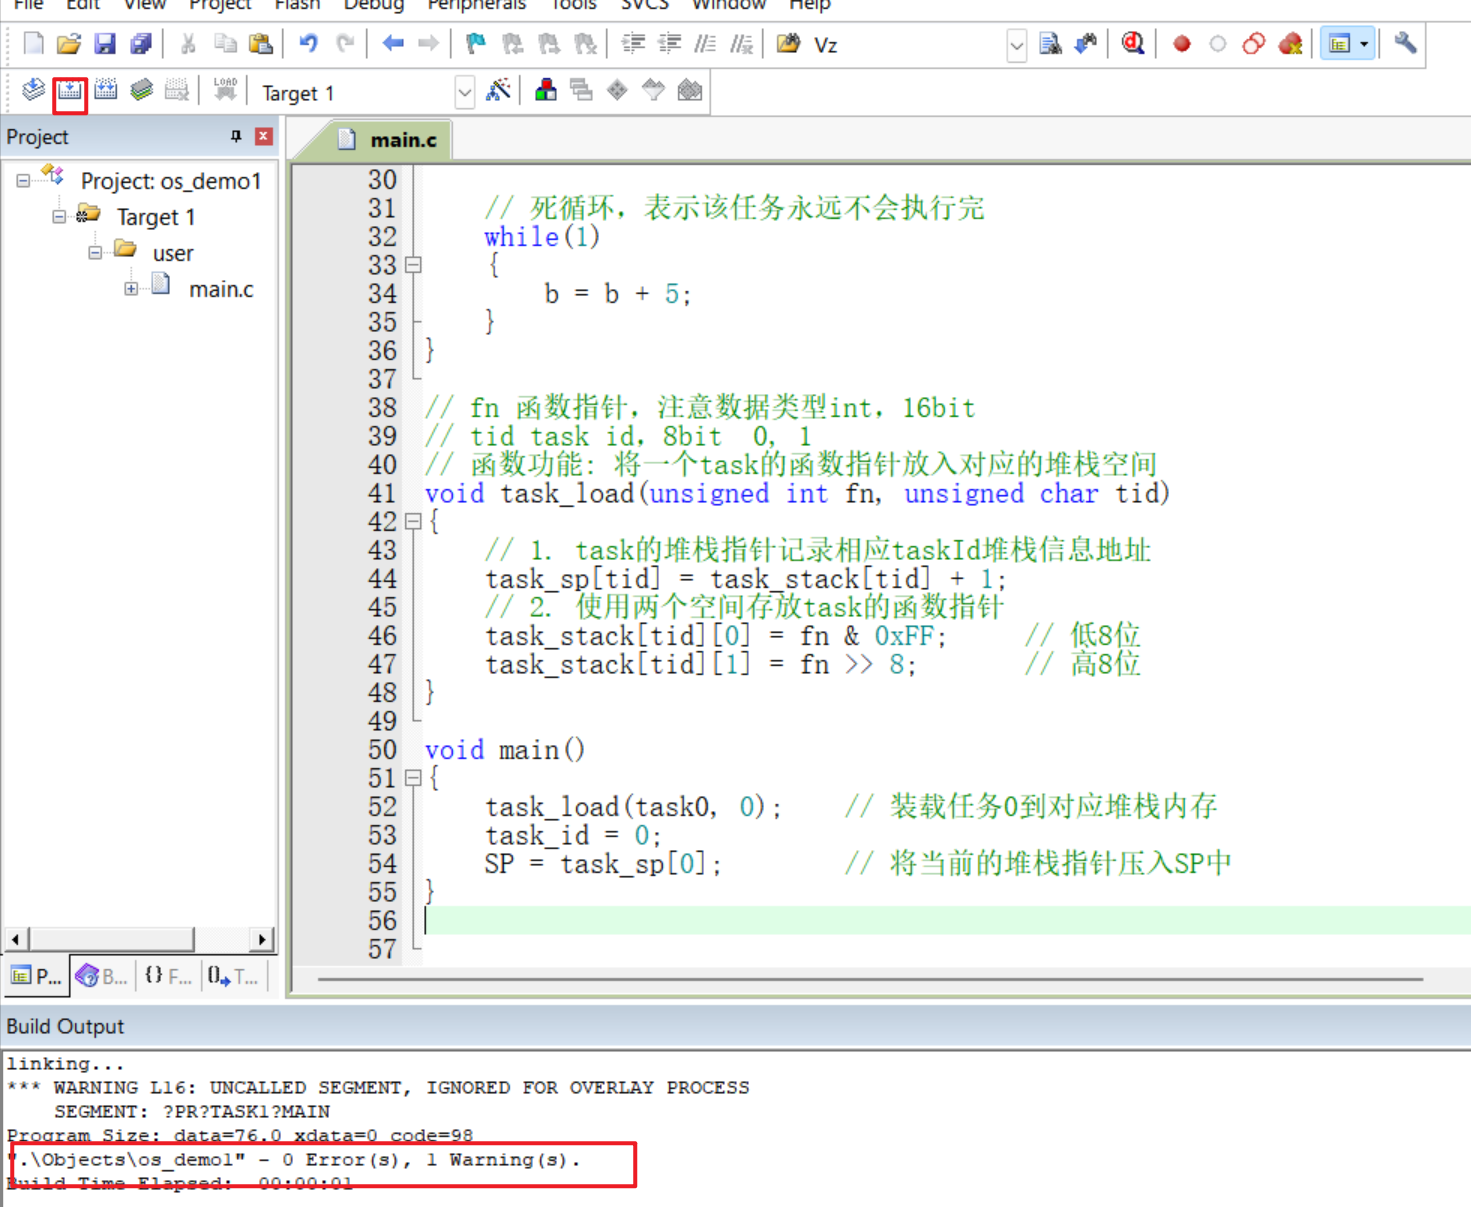Click the Kill all breakpoints icon
Viewport: 1471px width, 1207px height.
click(1291, 44)
